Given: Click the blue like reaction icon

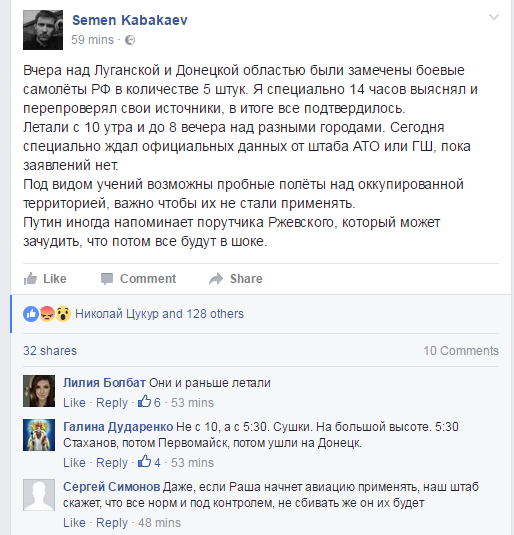Looking at the screenshot, I should coord(31,314).
